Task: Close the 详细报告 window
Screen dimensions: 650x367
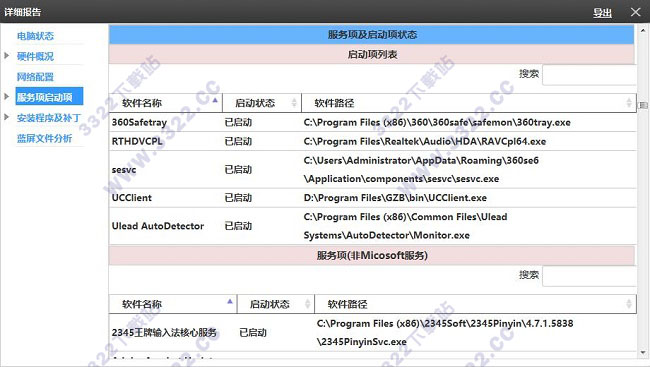Action: (635, 12)
